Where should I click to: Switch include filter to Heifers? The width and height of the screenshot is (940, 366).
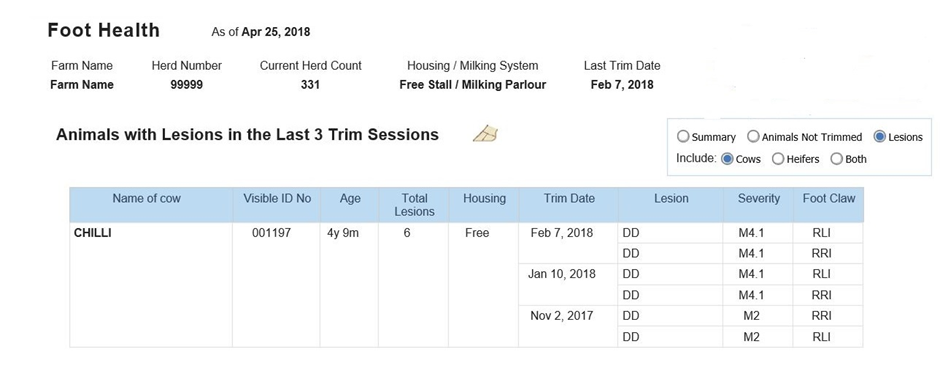(778, 159)
